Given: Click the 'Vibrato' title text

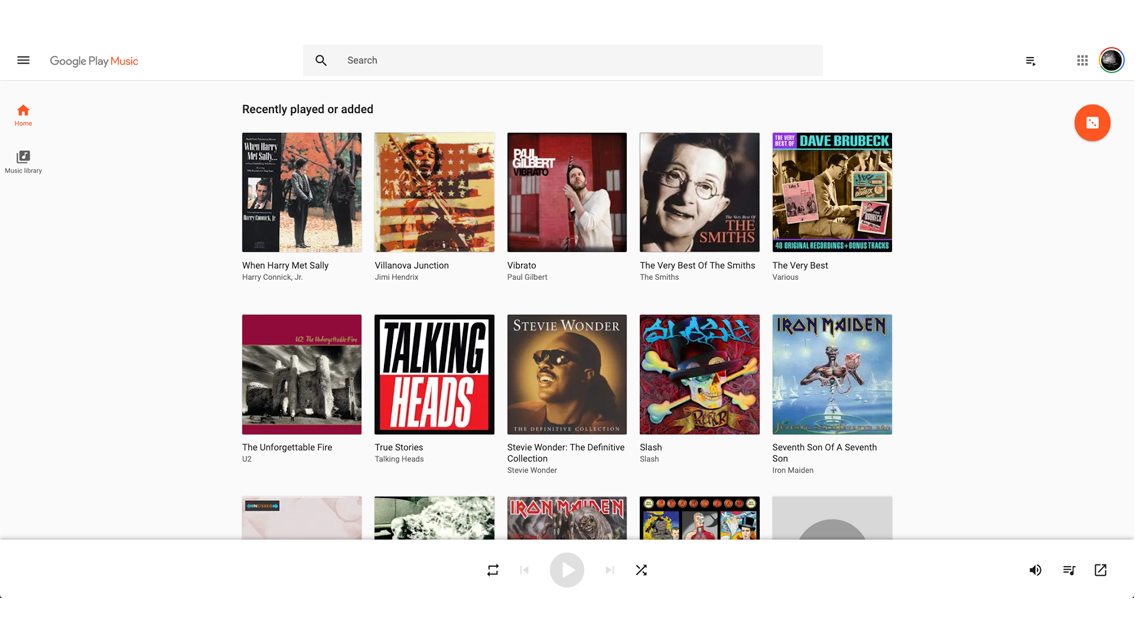Looking at the screenshot, I should tap(522, 266).
